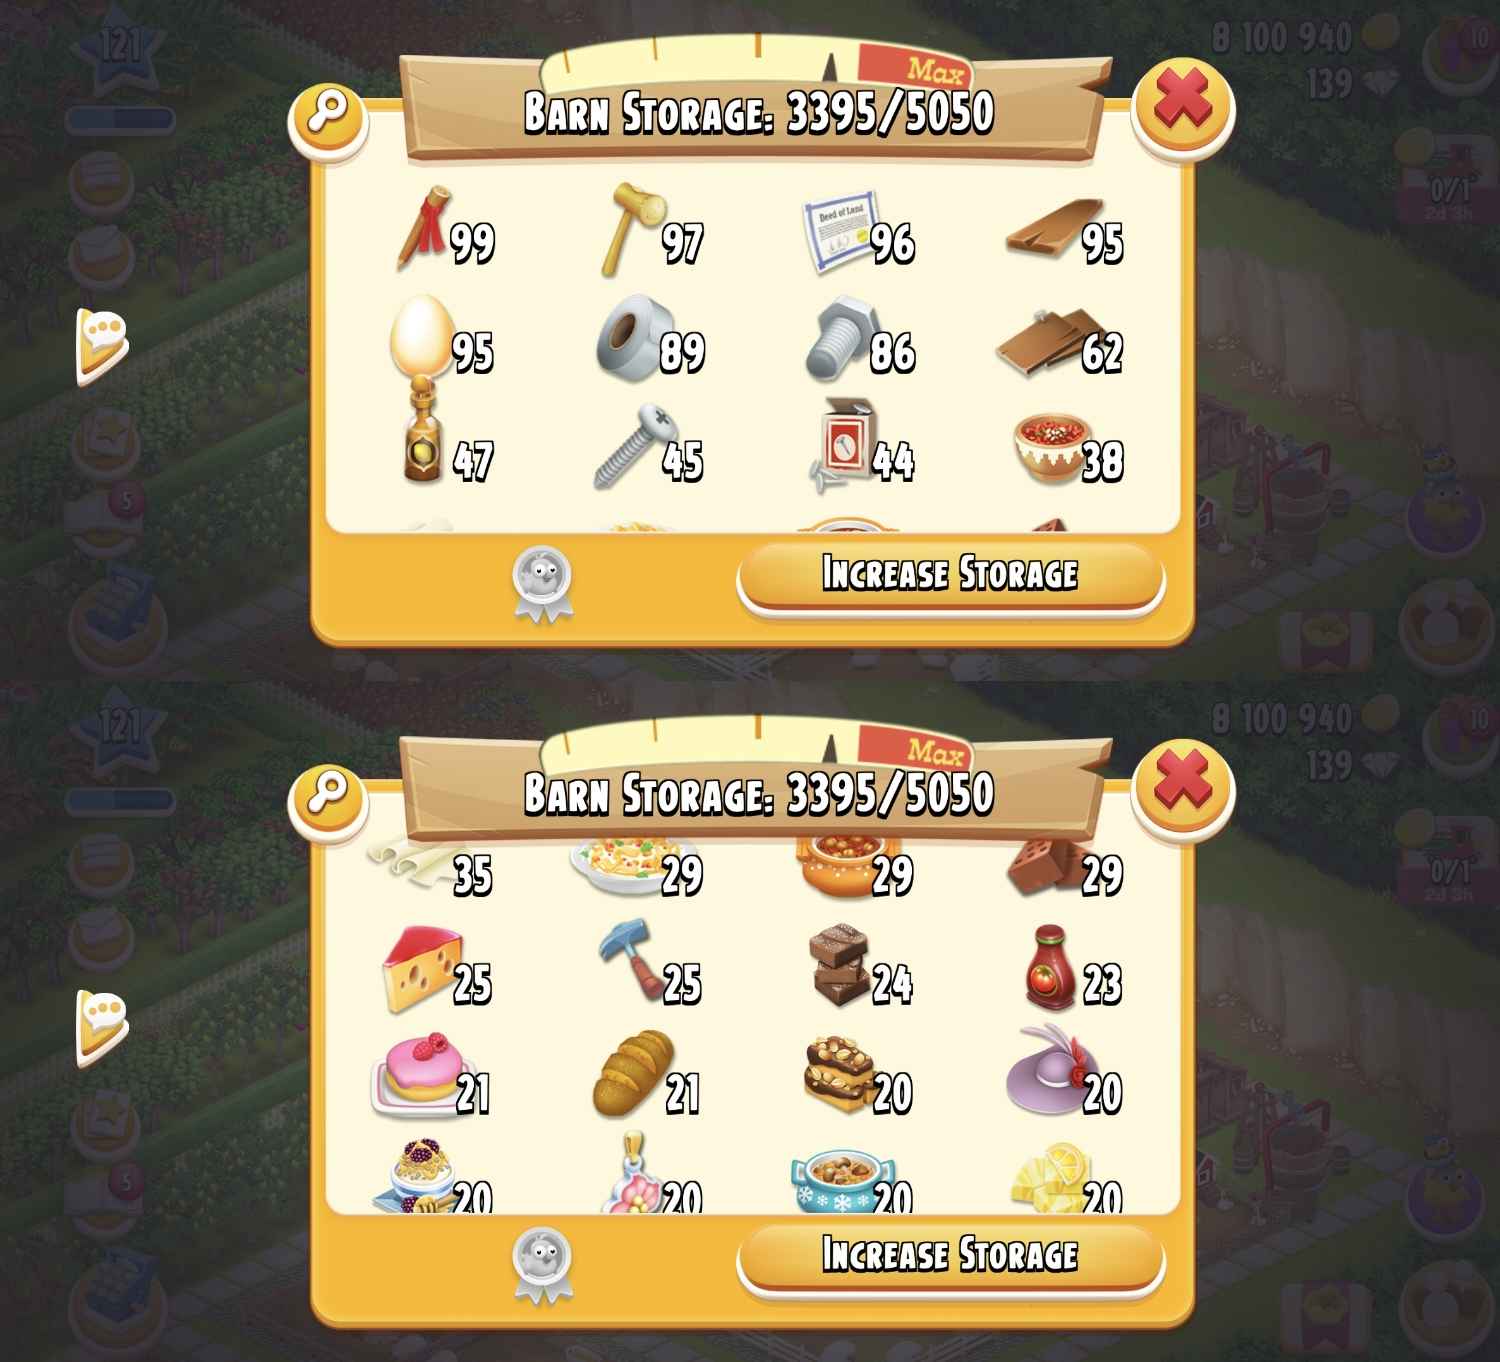Tap the pink raspberry donut item
Screen dimensions: 1500x1362
pos(420,1075)
